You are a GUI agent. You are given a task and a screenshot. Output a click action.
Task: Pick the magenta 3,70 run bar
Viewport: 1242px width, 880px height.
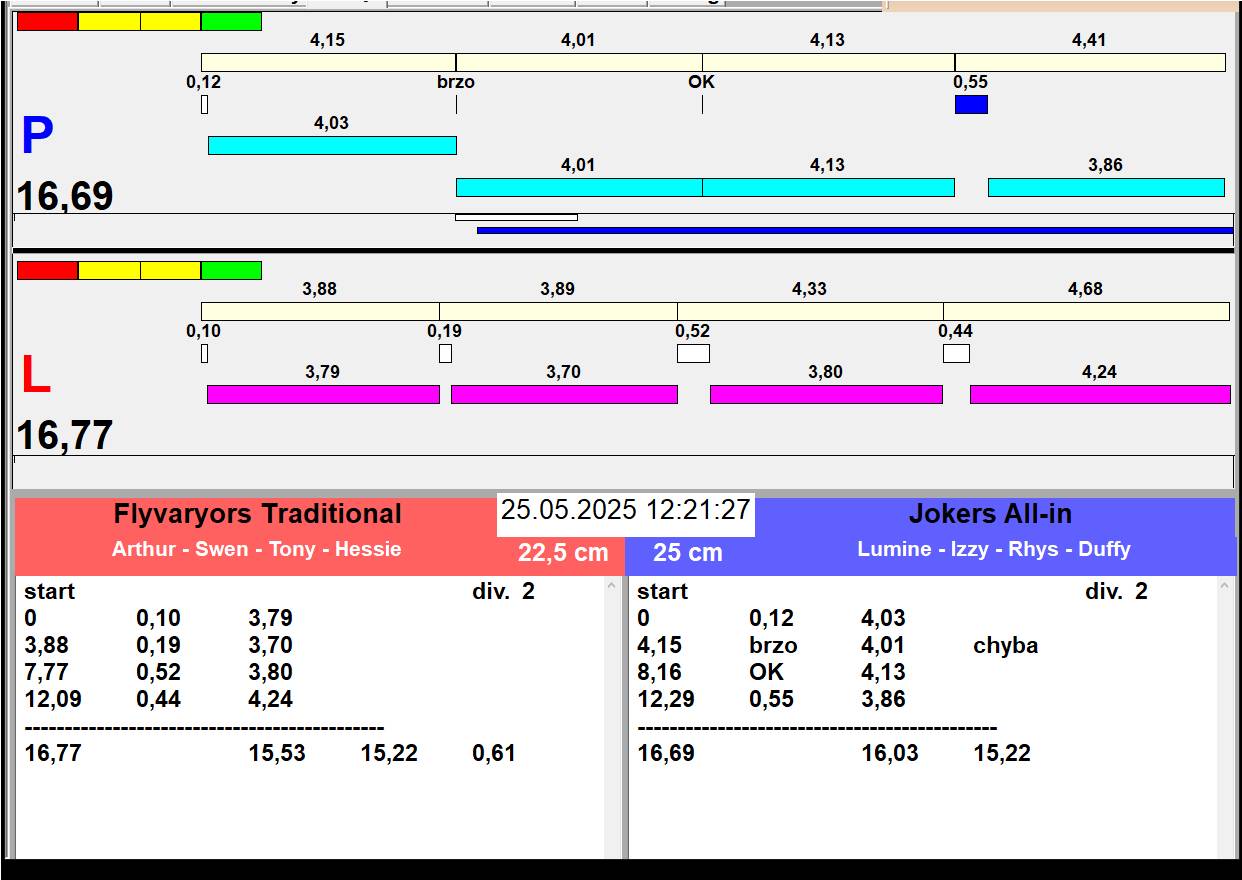point(564,394)
